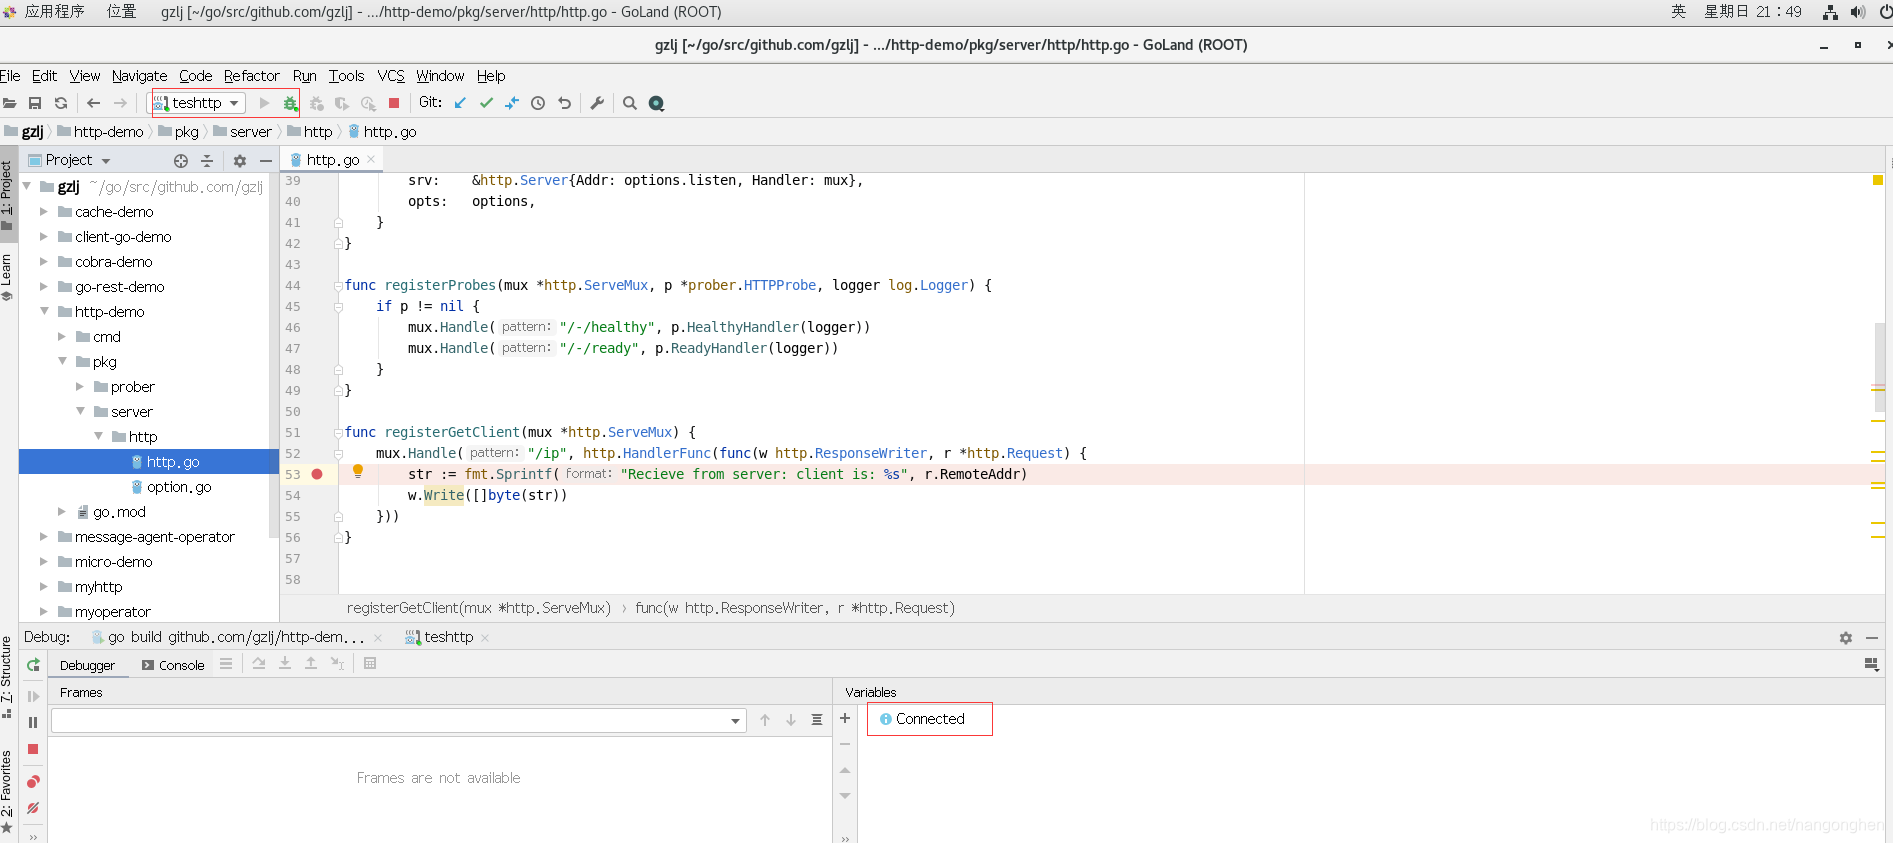
Task: Click the Git rollback icon
Action: 565,103
